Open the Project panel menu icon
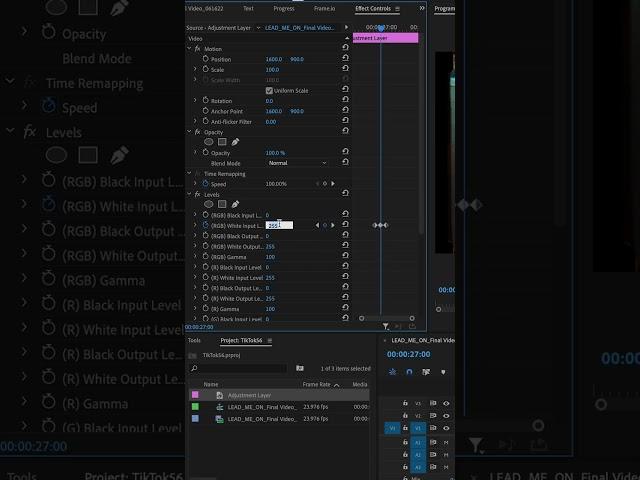Screen dimensions: 640x480 click(269, 340)
